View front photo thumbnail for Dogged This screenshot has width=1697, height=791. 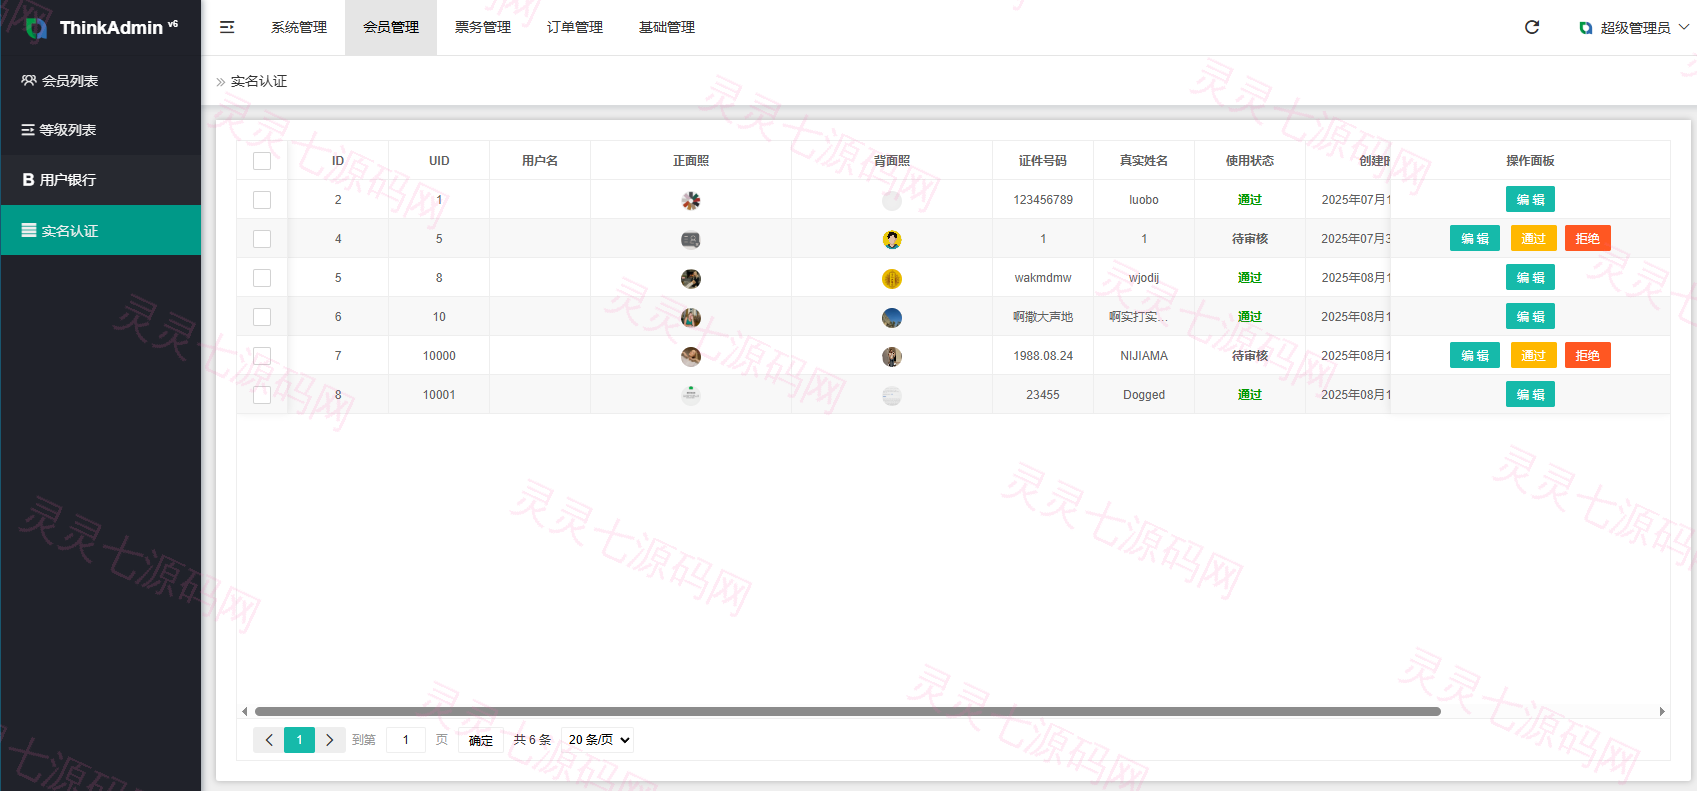691,395
